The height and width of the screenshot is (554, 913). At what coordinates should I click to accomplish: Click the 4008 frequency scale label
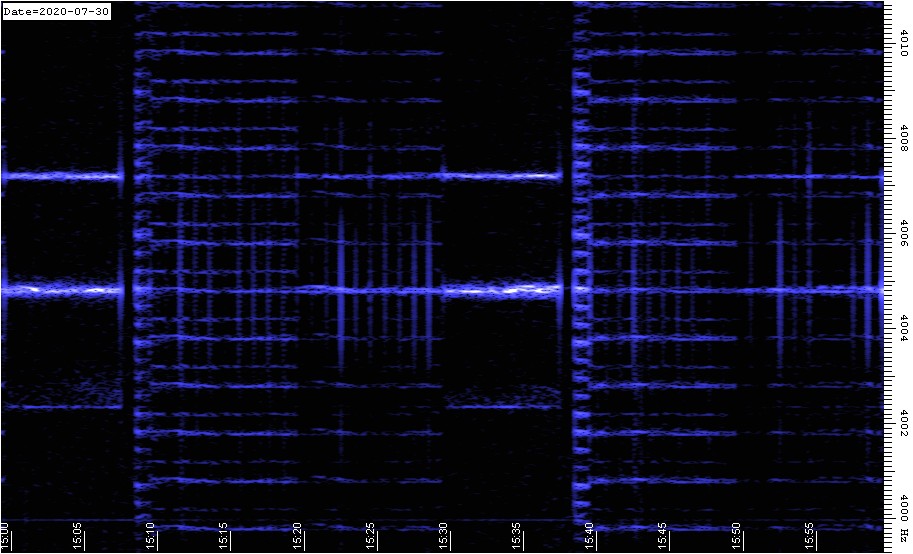[904, 139]
